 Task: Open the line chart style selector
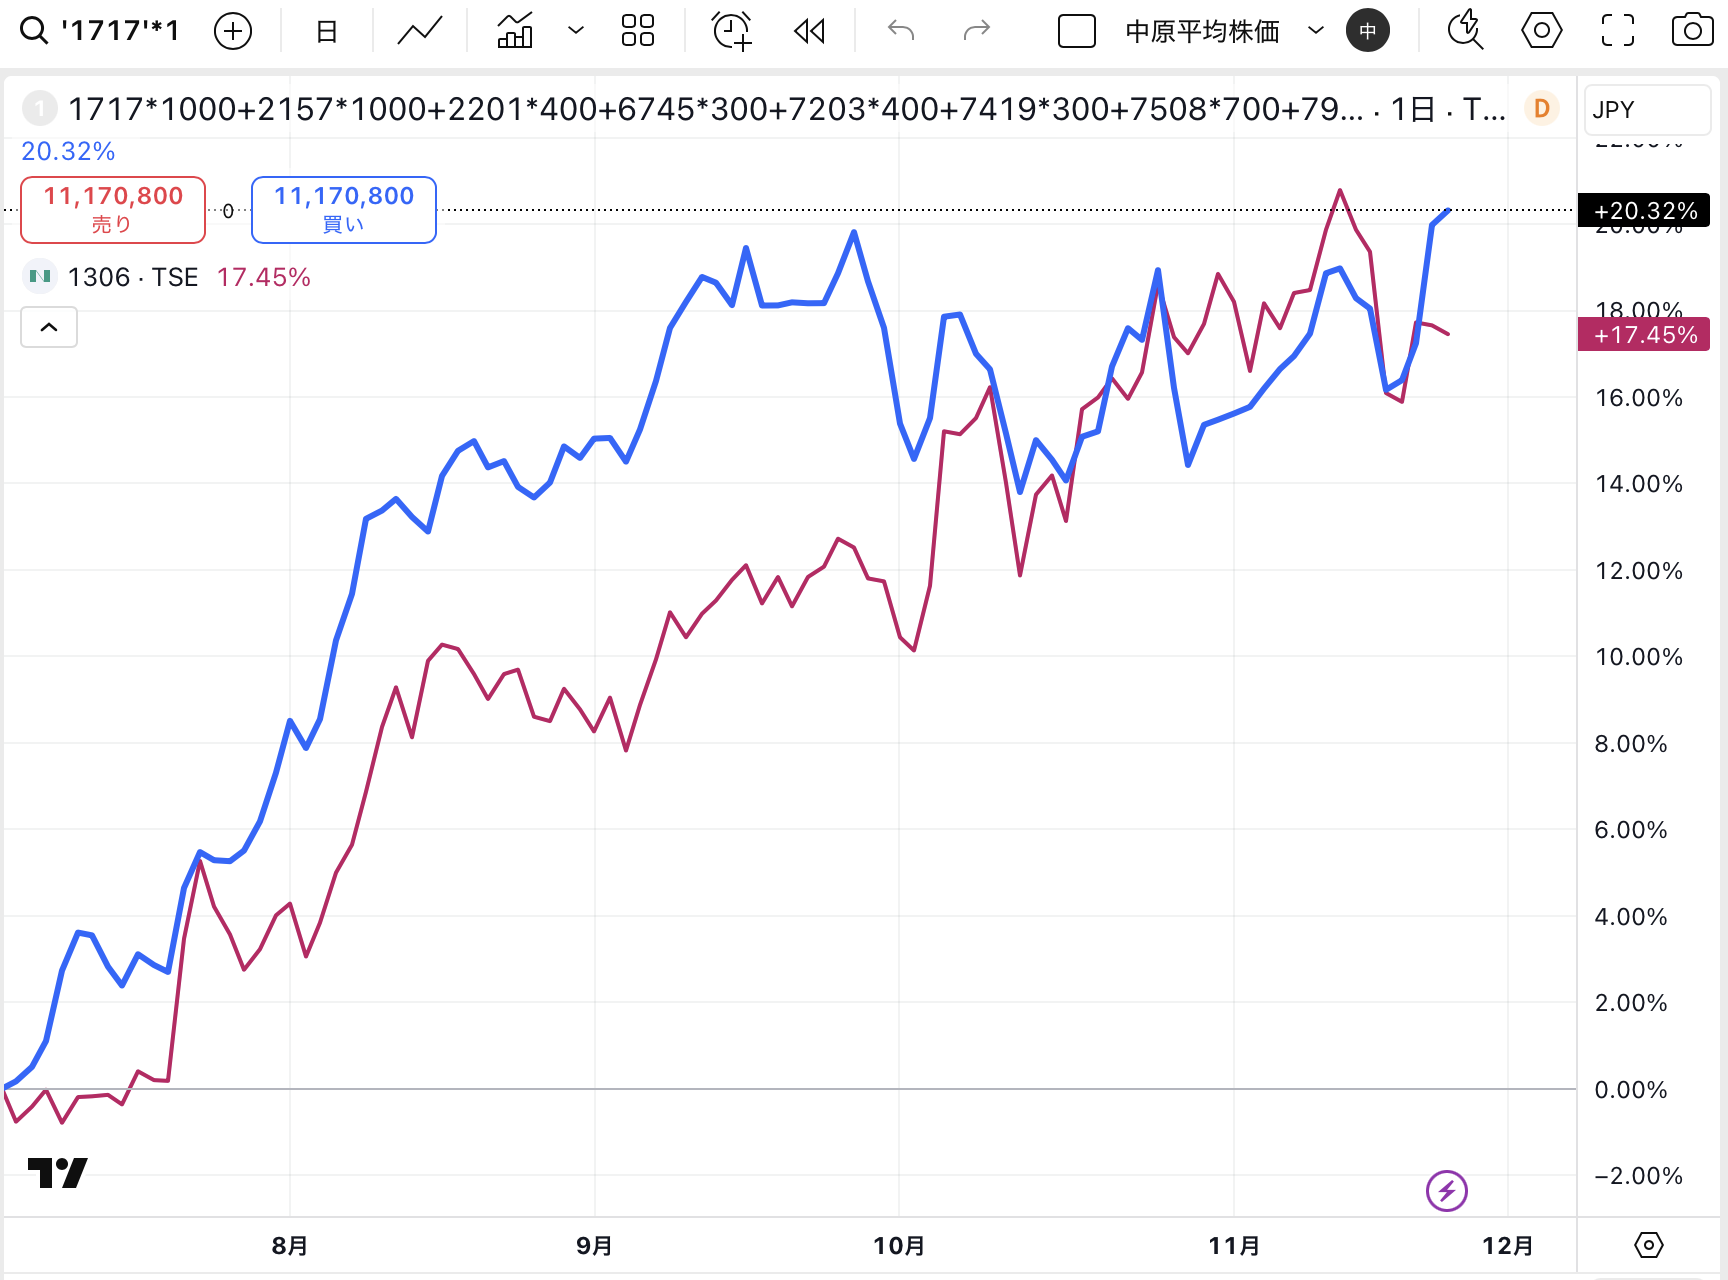pos(419,31)
